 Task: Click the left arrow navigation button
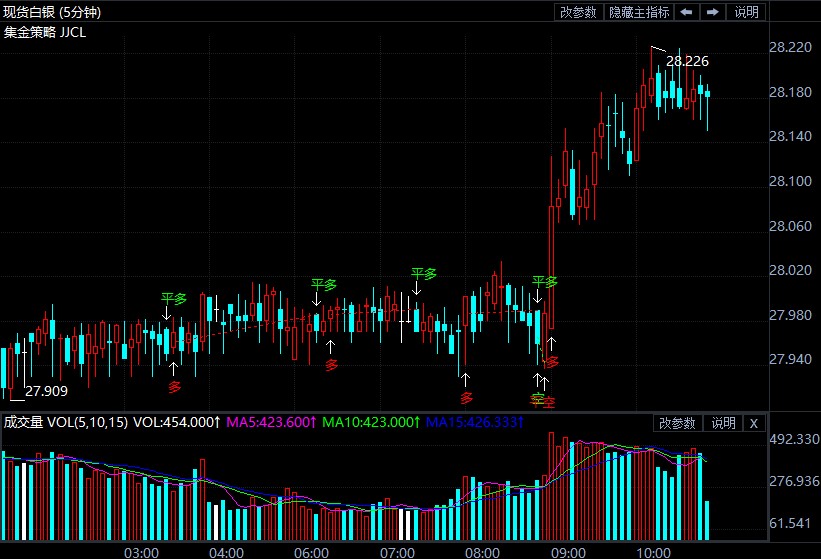point(686,12)
